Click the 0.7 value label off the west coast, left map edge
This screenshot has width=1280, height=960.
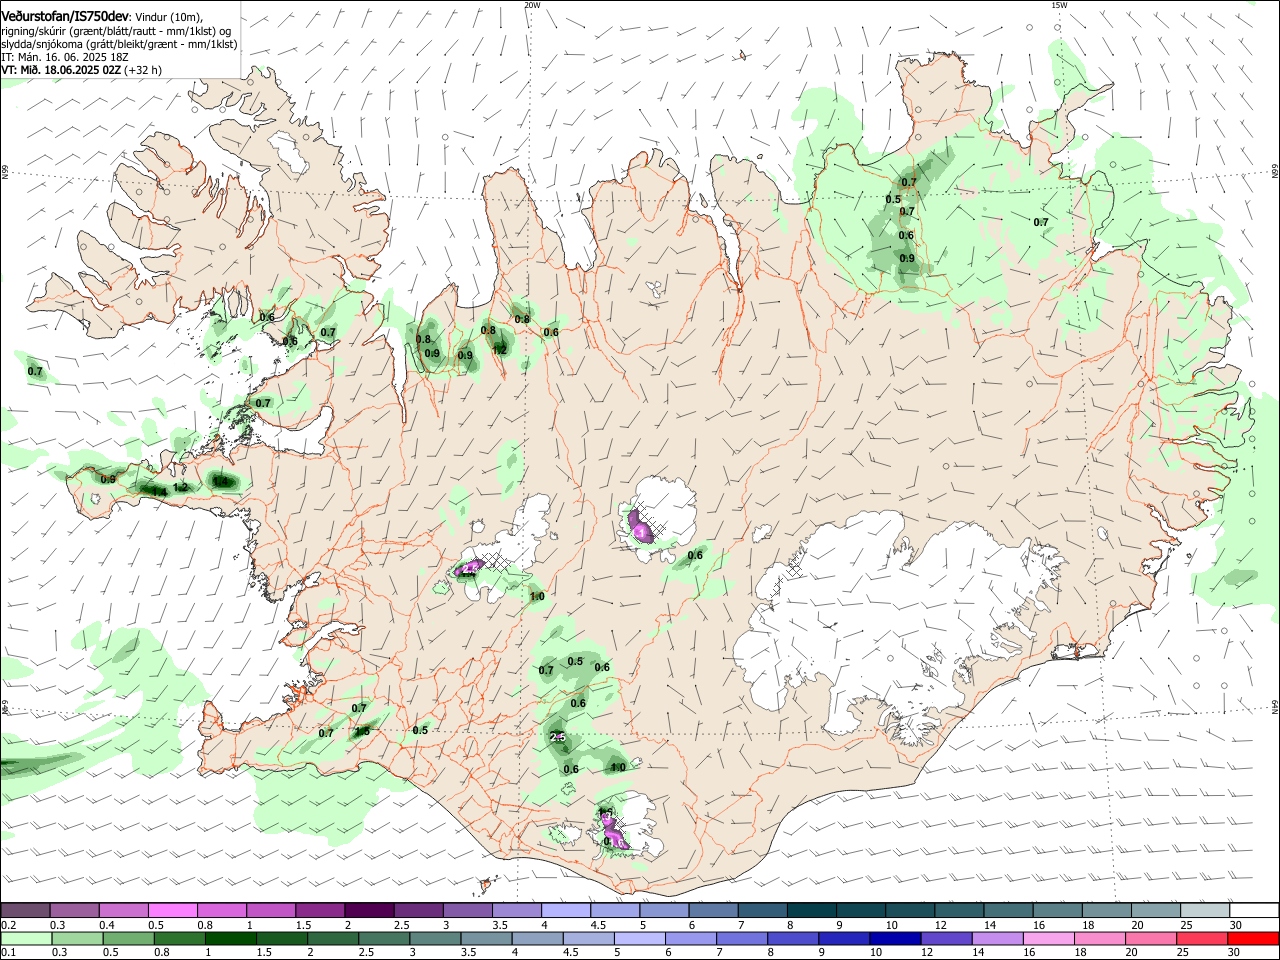(36, 371)
